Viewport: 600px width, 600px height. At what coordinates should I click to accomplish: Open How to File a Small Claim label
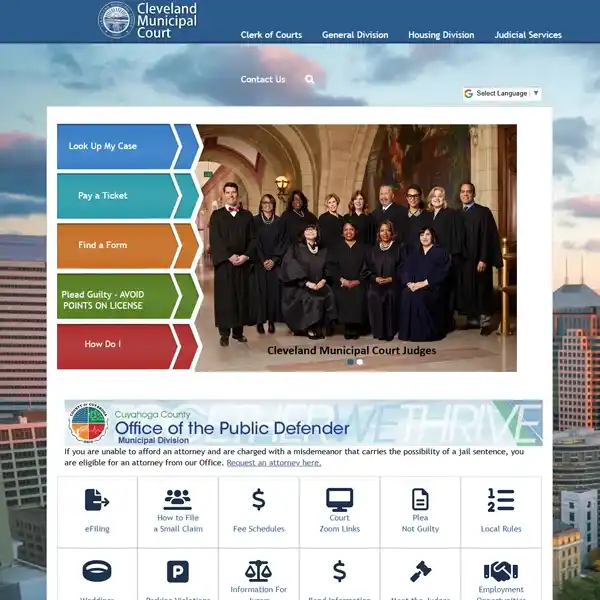178,523
